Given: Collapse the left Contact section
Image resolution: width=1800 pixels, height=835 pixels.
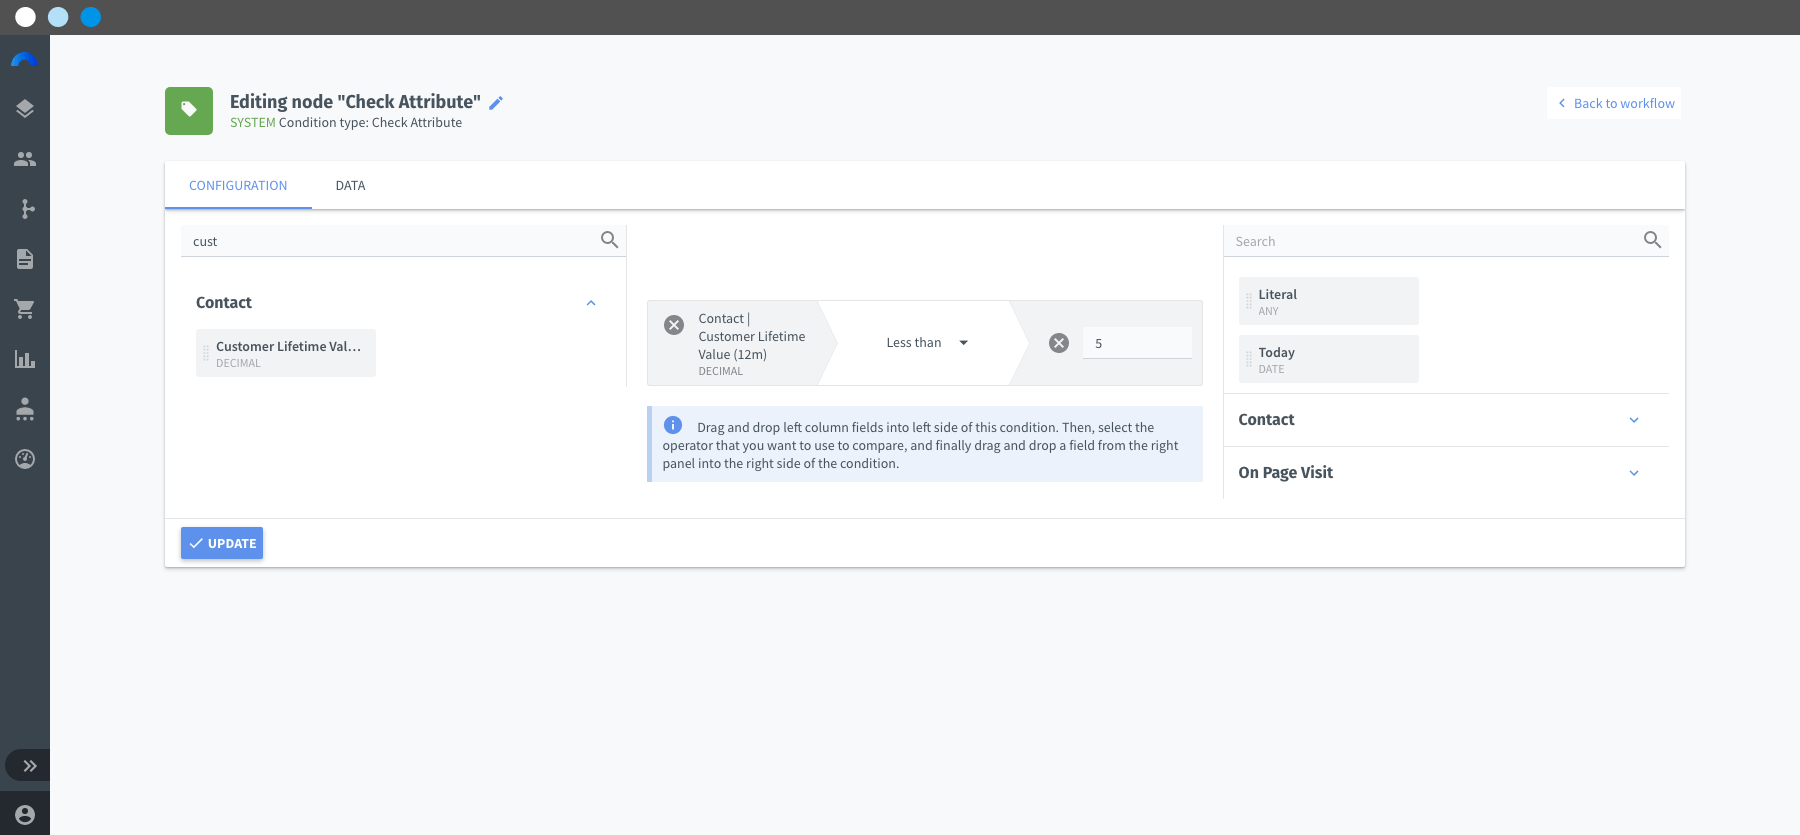Looking at the screenshot, I should pos(591,303).
